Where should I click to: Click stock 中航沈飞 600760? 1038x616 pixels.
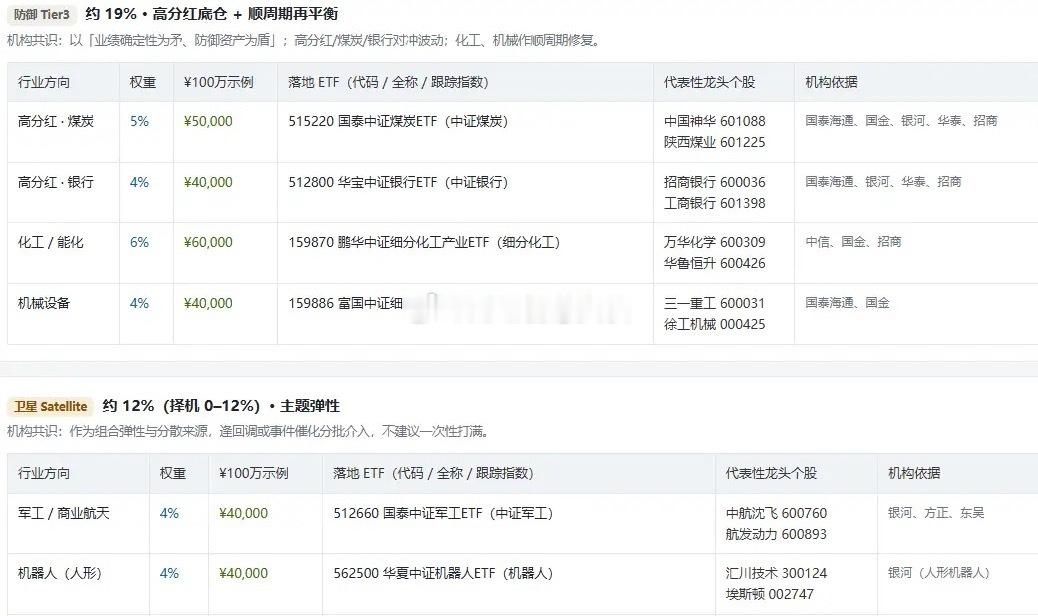[777, 513]
